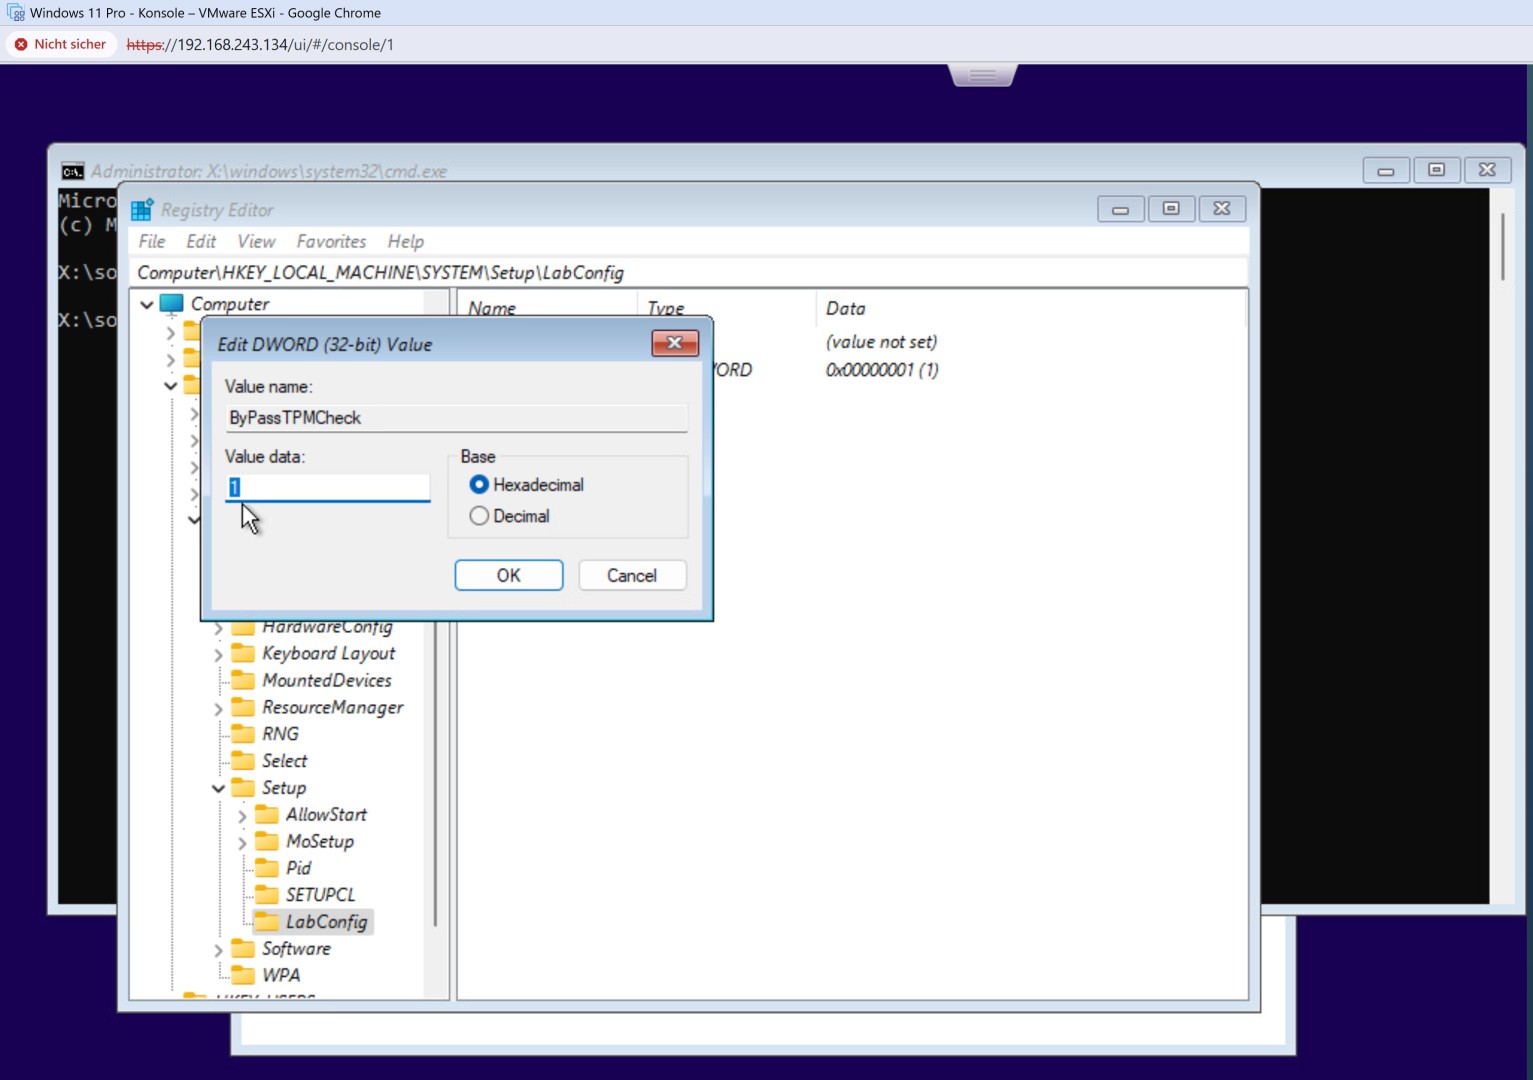Minimize the Registry Editor window
The image size is (1533, 1080).
point(1120,209)
